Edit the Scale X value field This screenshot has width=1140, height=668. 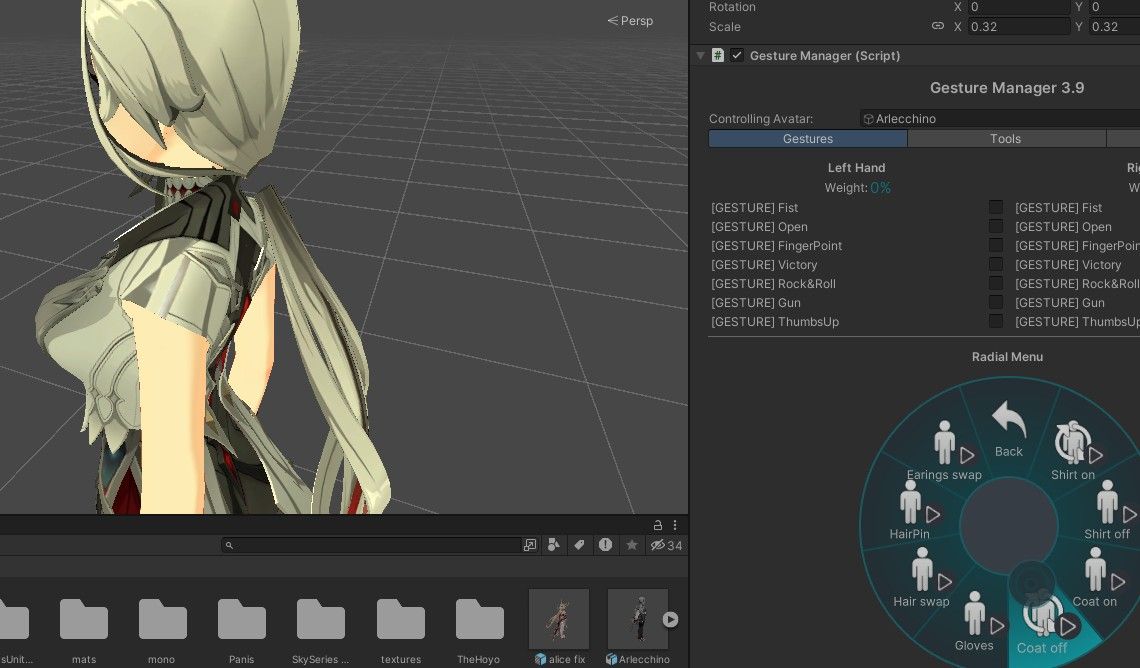click(1019, 27)
